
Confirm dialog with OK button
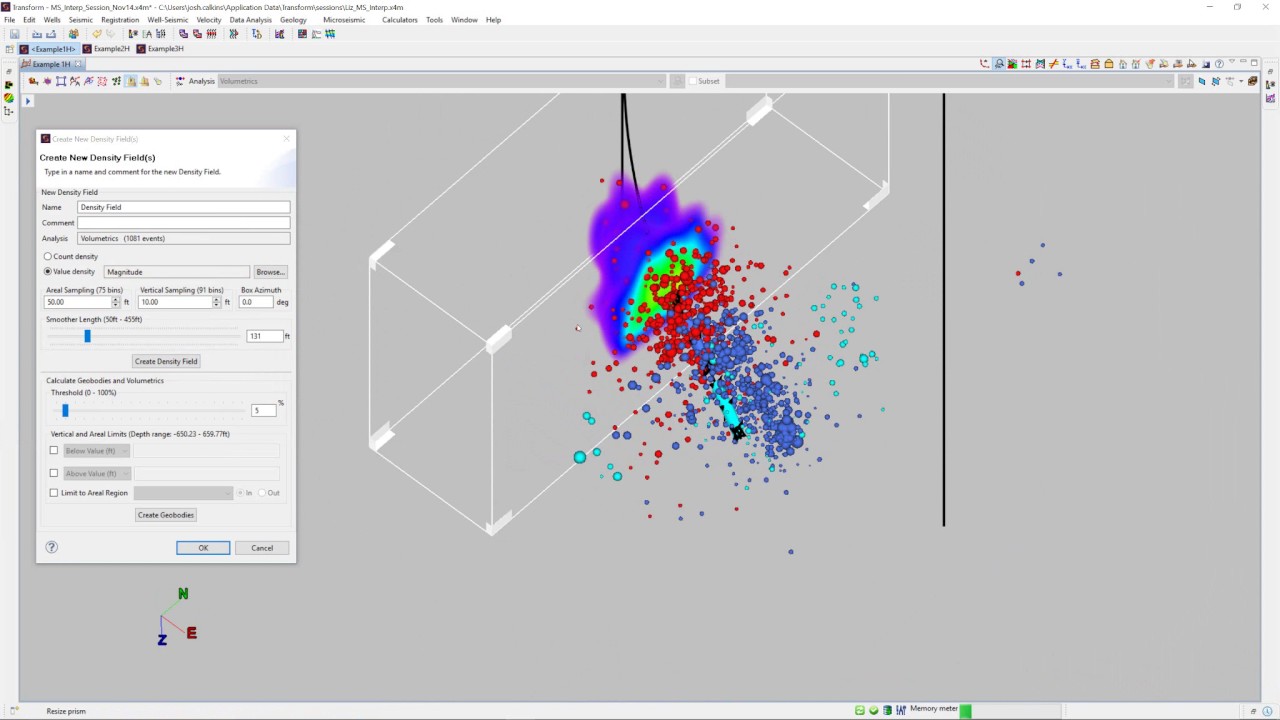point(203,548)
